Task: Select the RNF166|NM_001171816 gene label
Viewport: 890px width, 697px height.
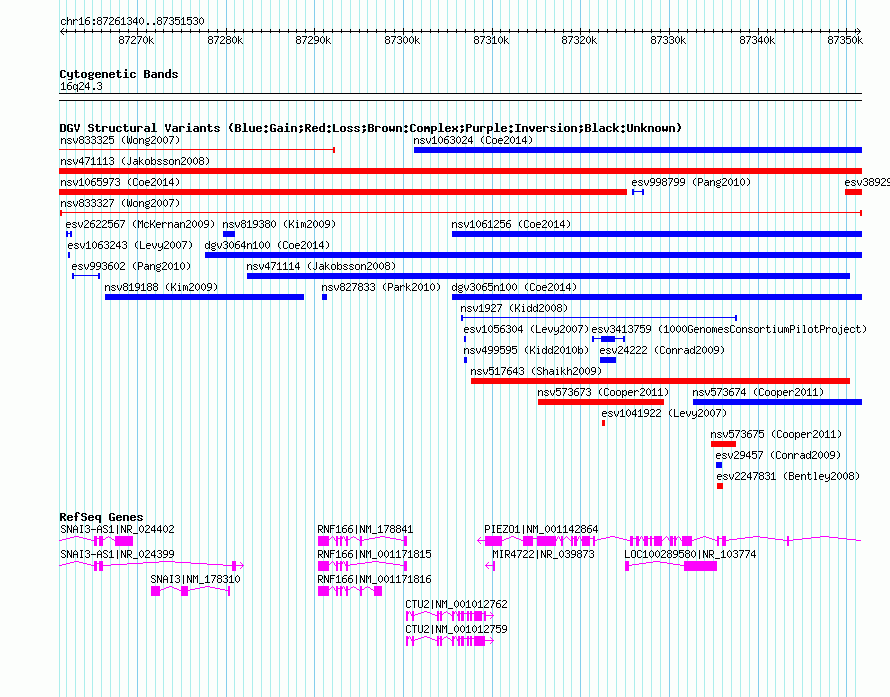Action: [x=374, y=579]
